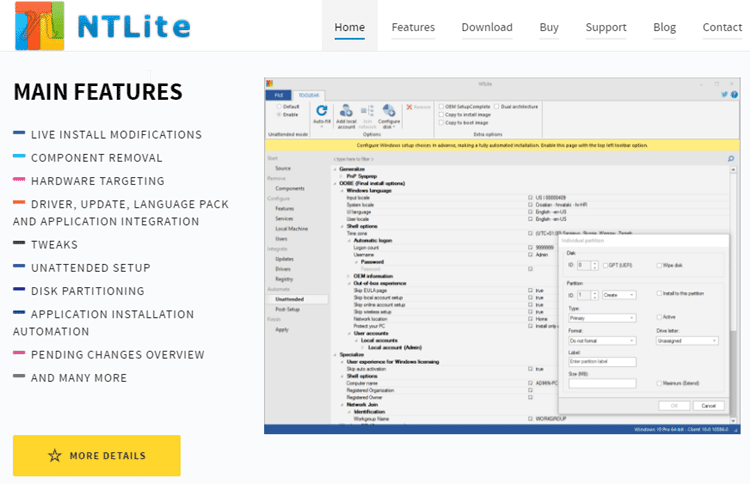Click the type here to filter box

[529, 159]
